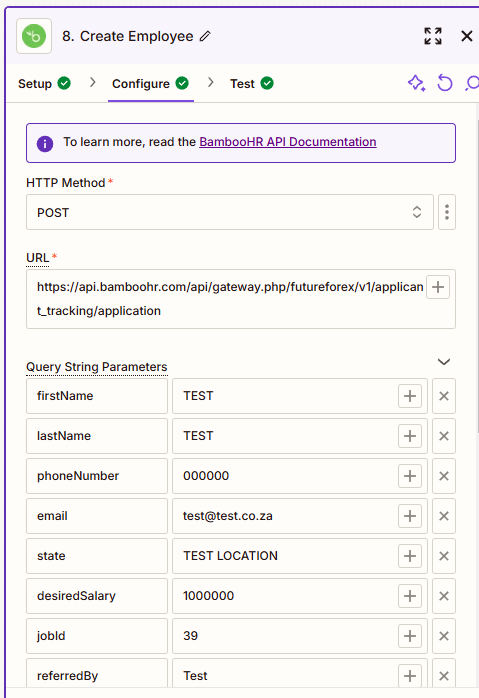The width and height of the screenshot is (479, 698).
Task: Expand the step panel to fullscreen
Action: pos(433,36)
